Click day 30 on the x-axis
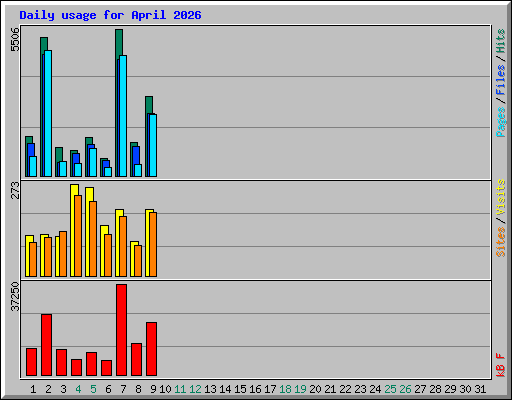Image resolution: width=512 pixels, height=400 pixels. (465, 389)
